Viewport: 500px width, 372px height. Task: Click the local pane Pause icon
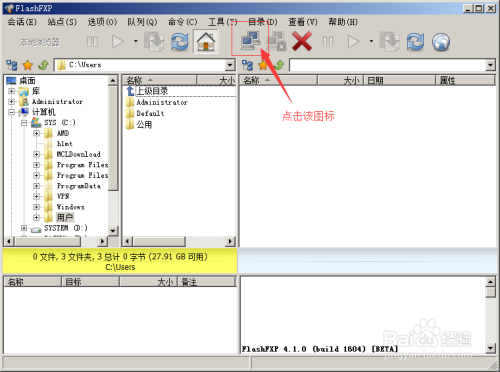click(92, 42)
